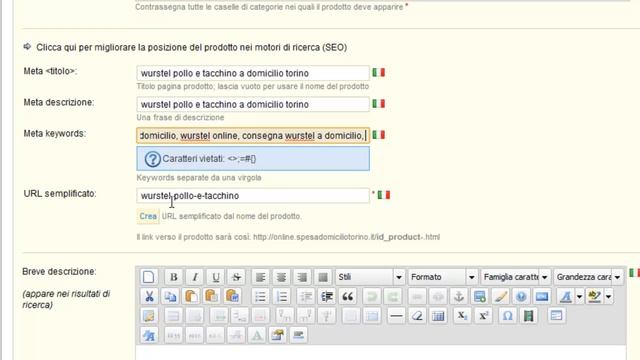Click 'Una frase di descrizione' hint text

[180, 118]
